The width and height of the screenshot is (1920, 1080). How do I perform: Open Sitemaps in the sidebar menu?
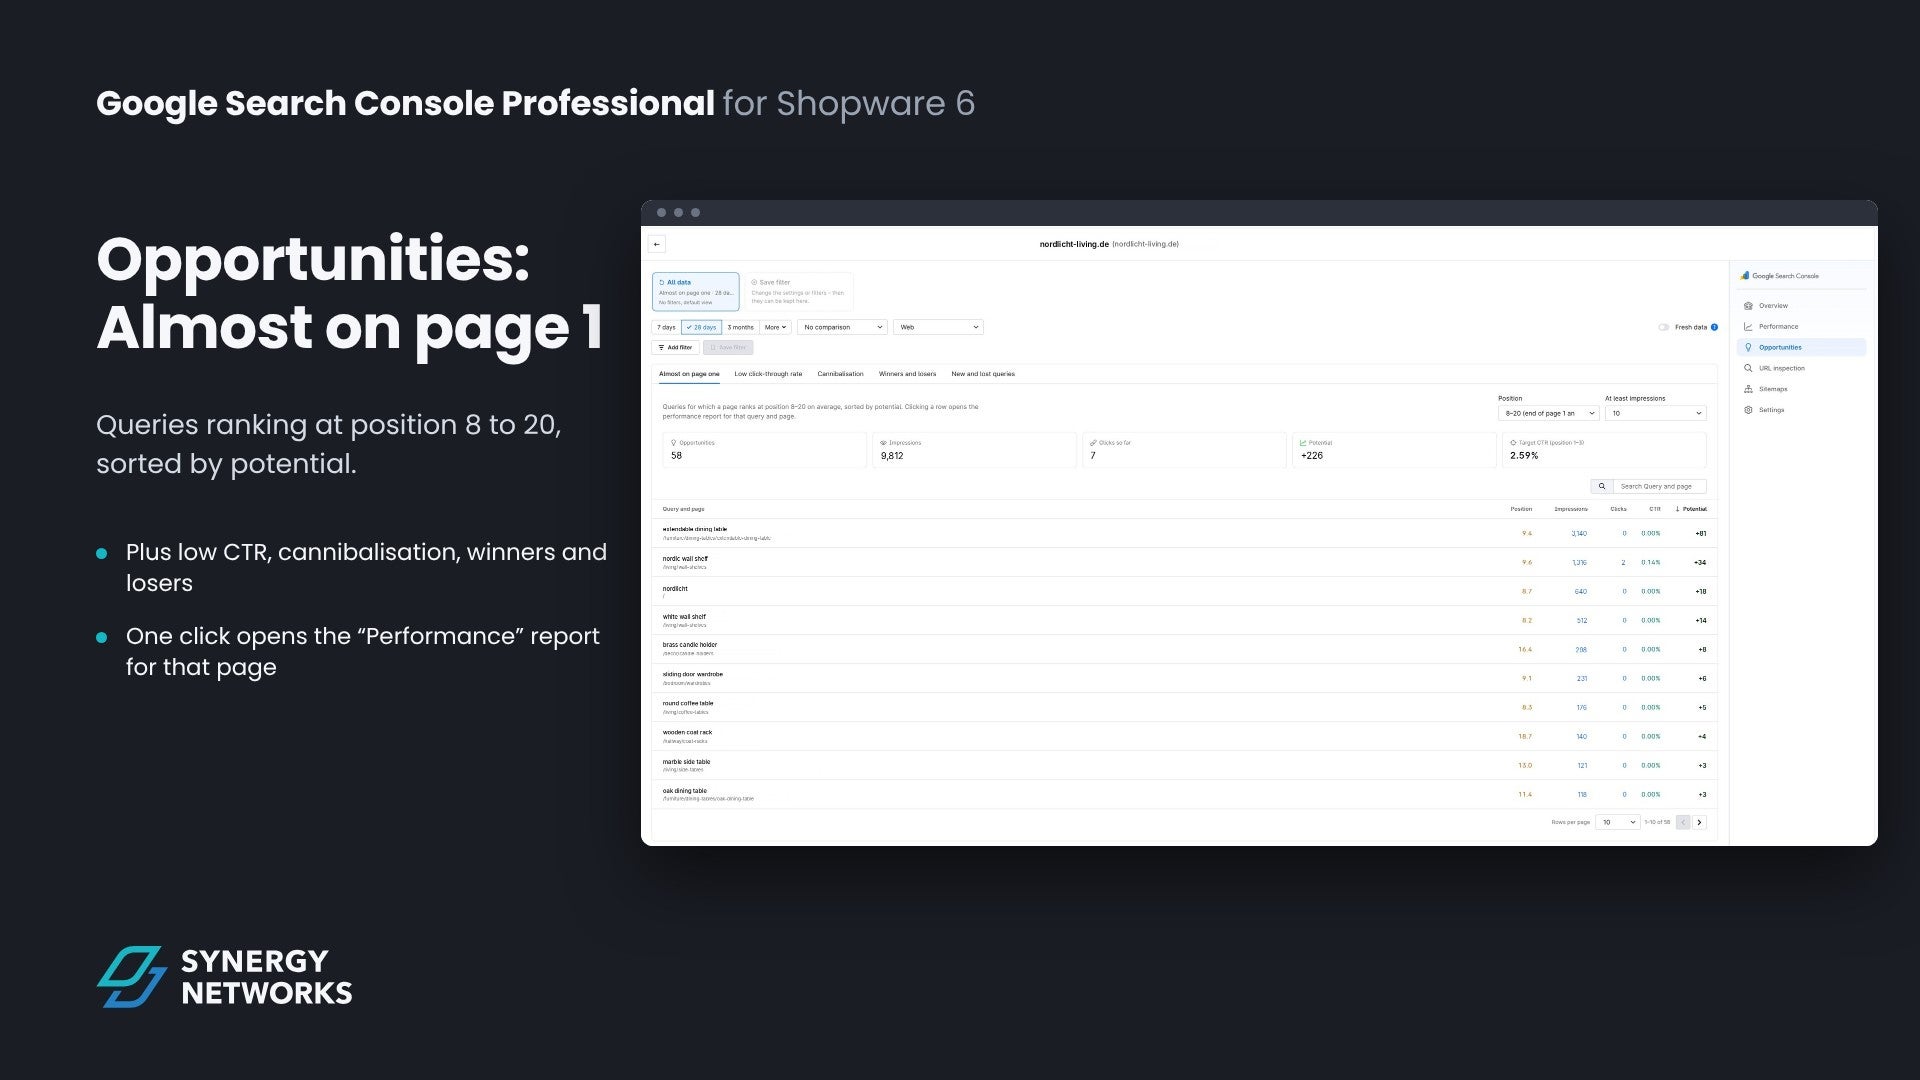(1801, 389)
